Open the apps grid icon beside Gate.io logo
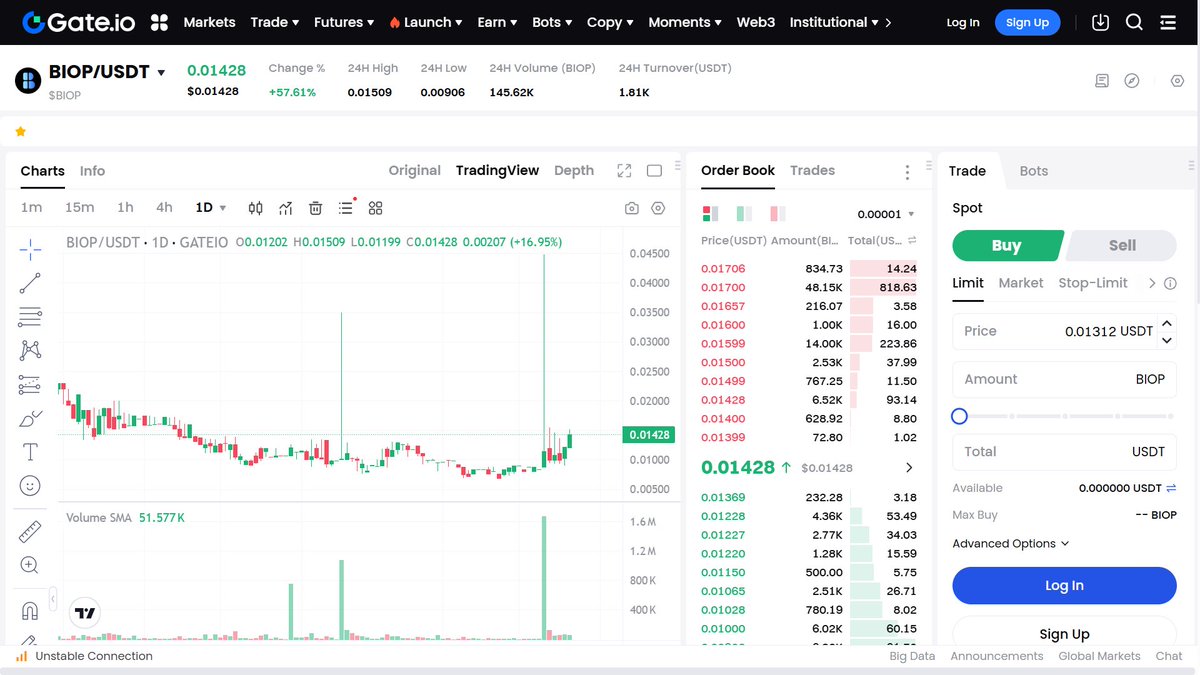The width and height of the screenshot is (1200, 675). (x=159, y=22)
